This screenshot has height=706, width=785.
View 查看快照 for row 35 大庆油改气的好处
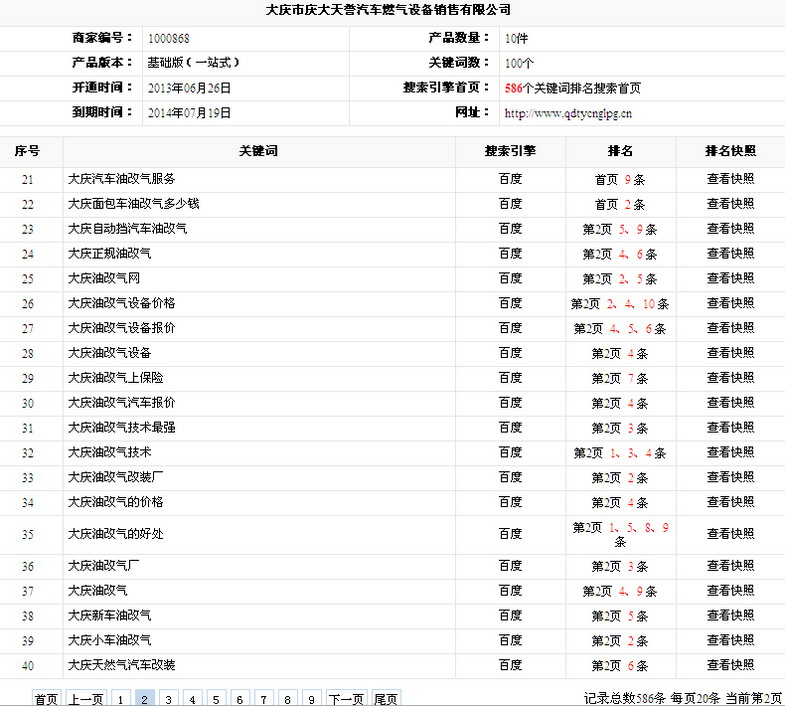pyautogui.click(x=730, y=534)
